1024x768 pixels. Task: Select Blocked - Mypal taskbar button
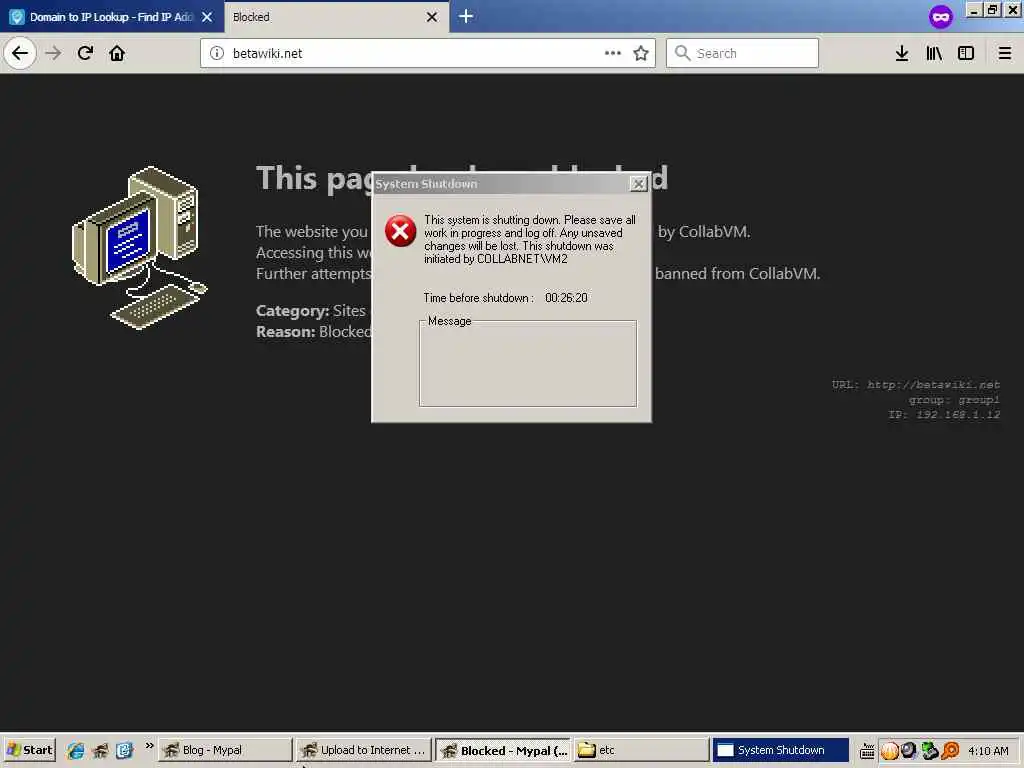[x=503, y=750]
